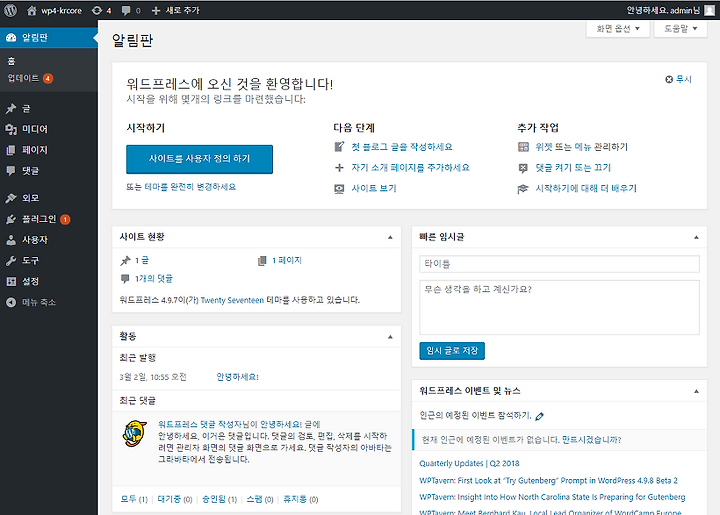Click the plus icon for 새로 추가
Screen dimensions: 720x515
click(x=156, y=10)
